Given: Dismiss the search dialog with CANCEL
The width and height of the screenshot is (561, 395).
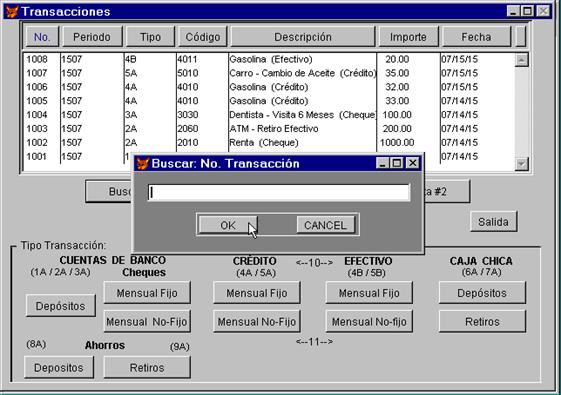Looking at the screenshot, I should click(326, 225).
